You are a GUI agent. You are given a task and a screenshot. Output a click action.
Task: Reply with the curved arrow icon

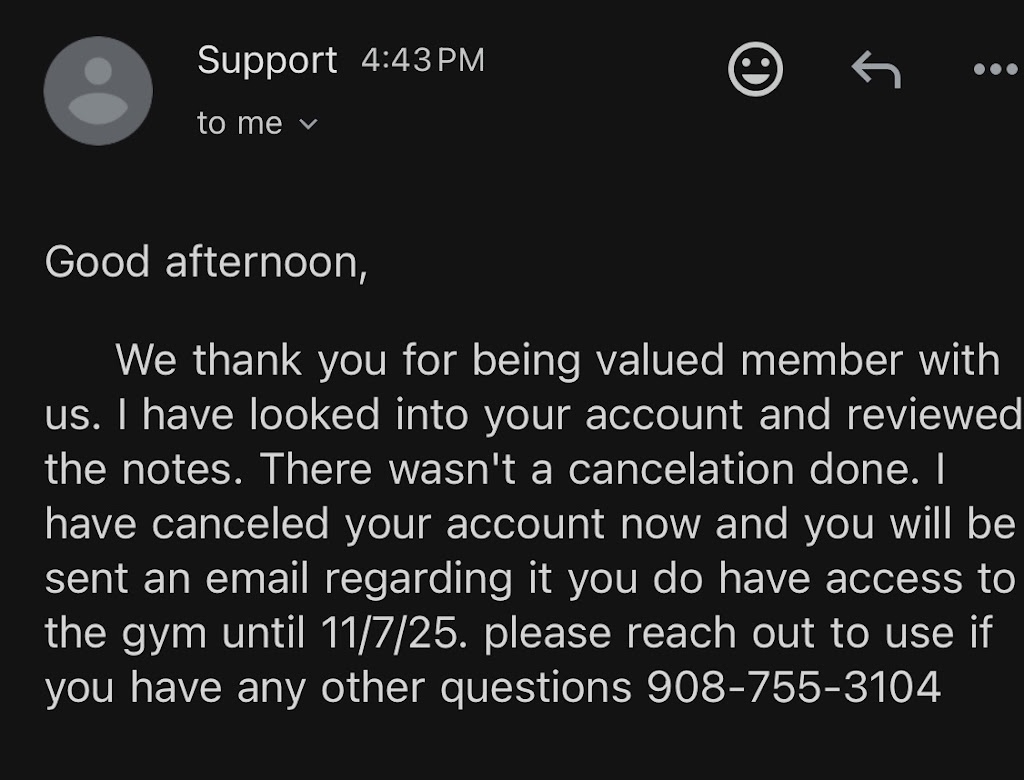pos(876,71)
